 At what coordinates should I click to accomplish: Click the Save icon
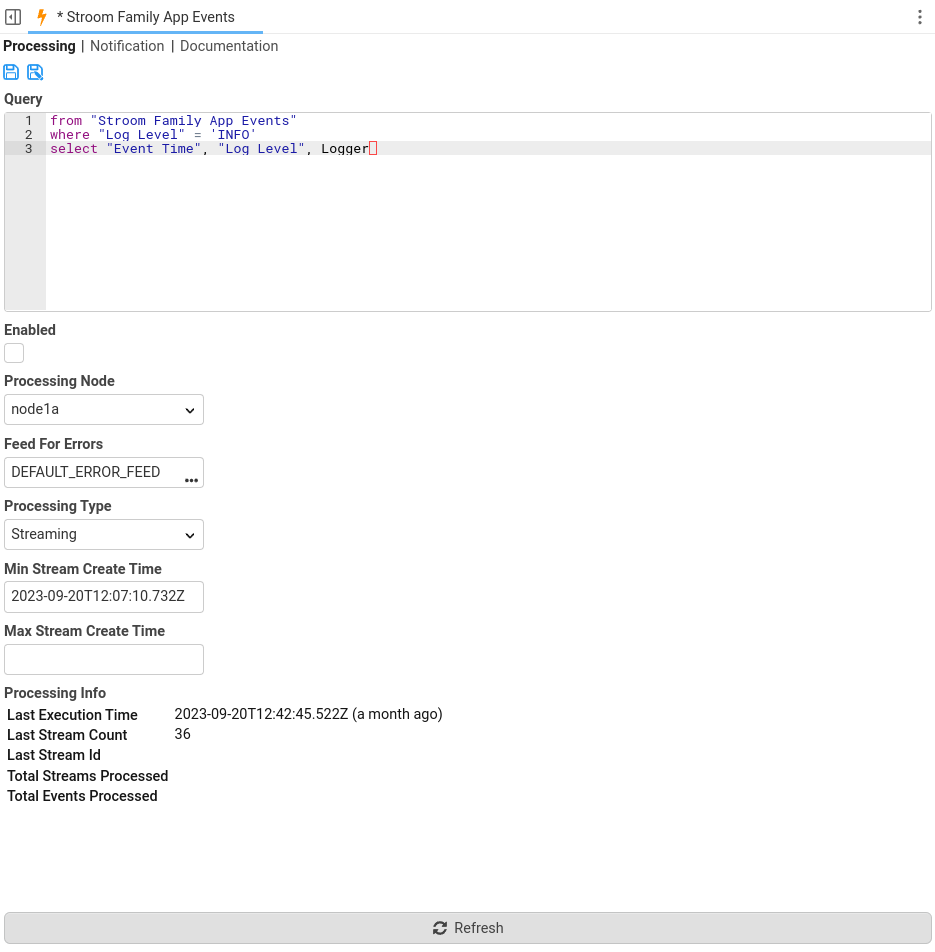pyautogui.click(x=11, y=72)
